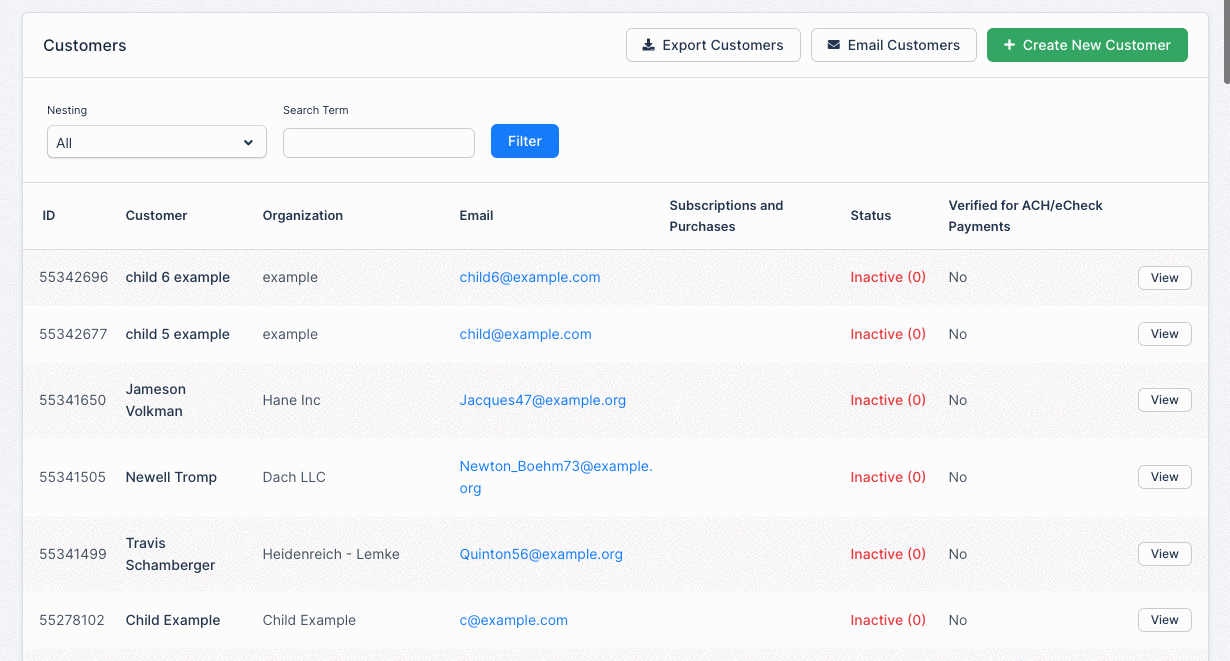View customer Child Example
Viewport: 1230px width, 661px height.
pyautogui.click(x=1165, y=620)
